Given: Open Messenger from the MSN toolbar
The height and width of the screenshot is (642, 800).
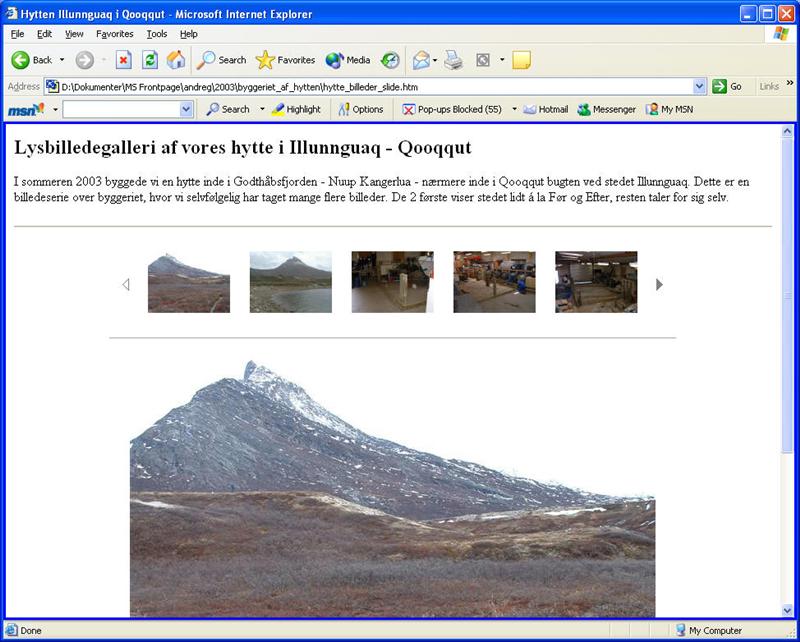Looking at the screenshot, I should (607, 109).
